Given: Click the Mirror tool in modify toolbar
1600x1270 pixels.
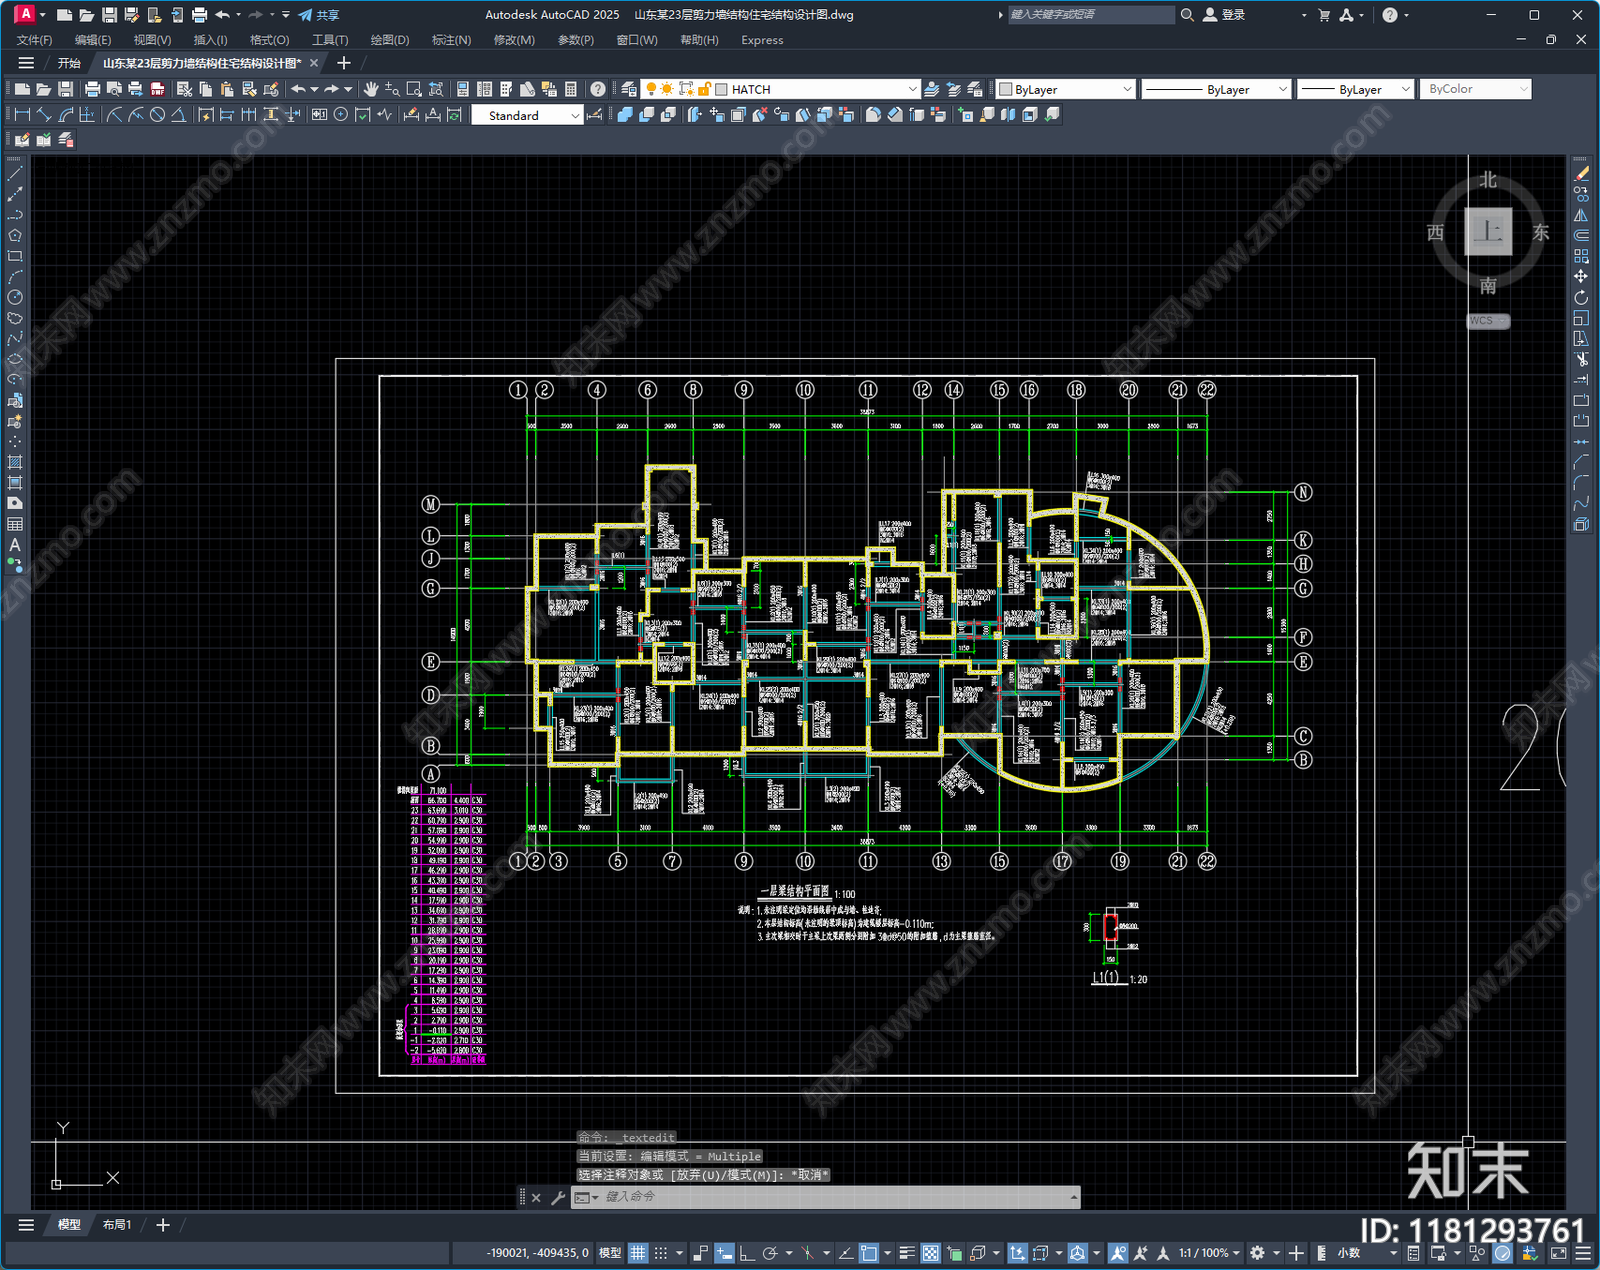Looking at the screenshot, I should (1581, 215).
